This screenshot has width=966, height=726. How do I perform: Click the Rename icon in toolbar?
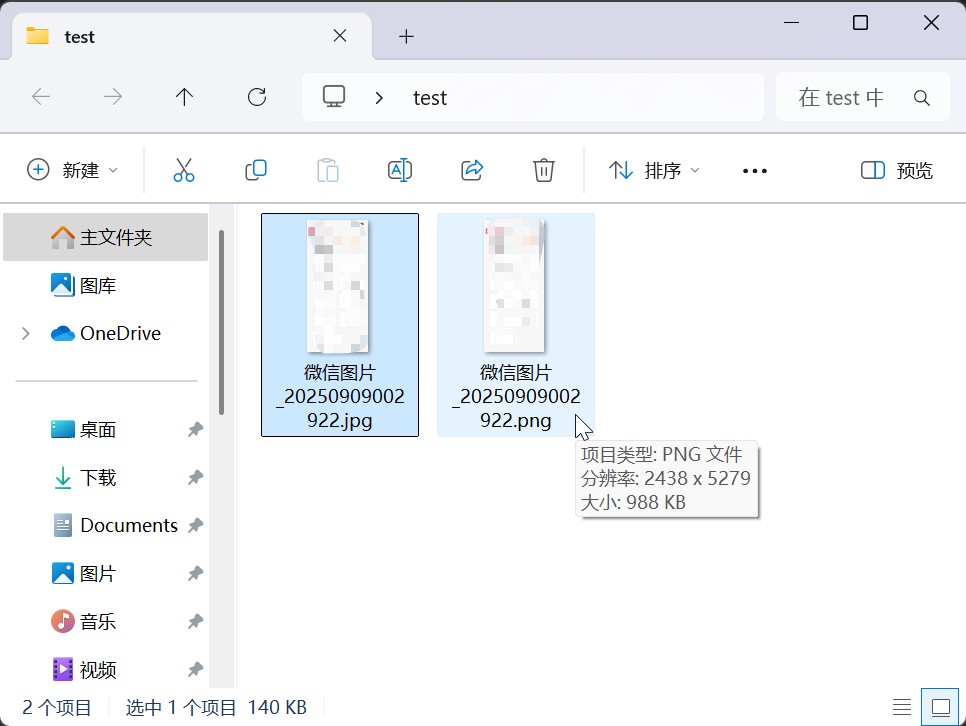point(400,170)
